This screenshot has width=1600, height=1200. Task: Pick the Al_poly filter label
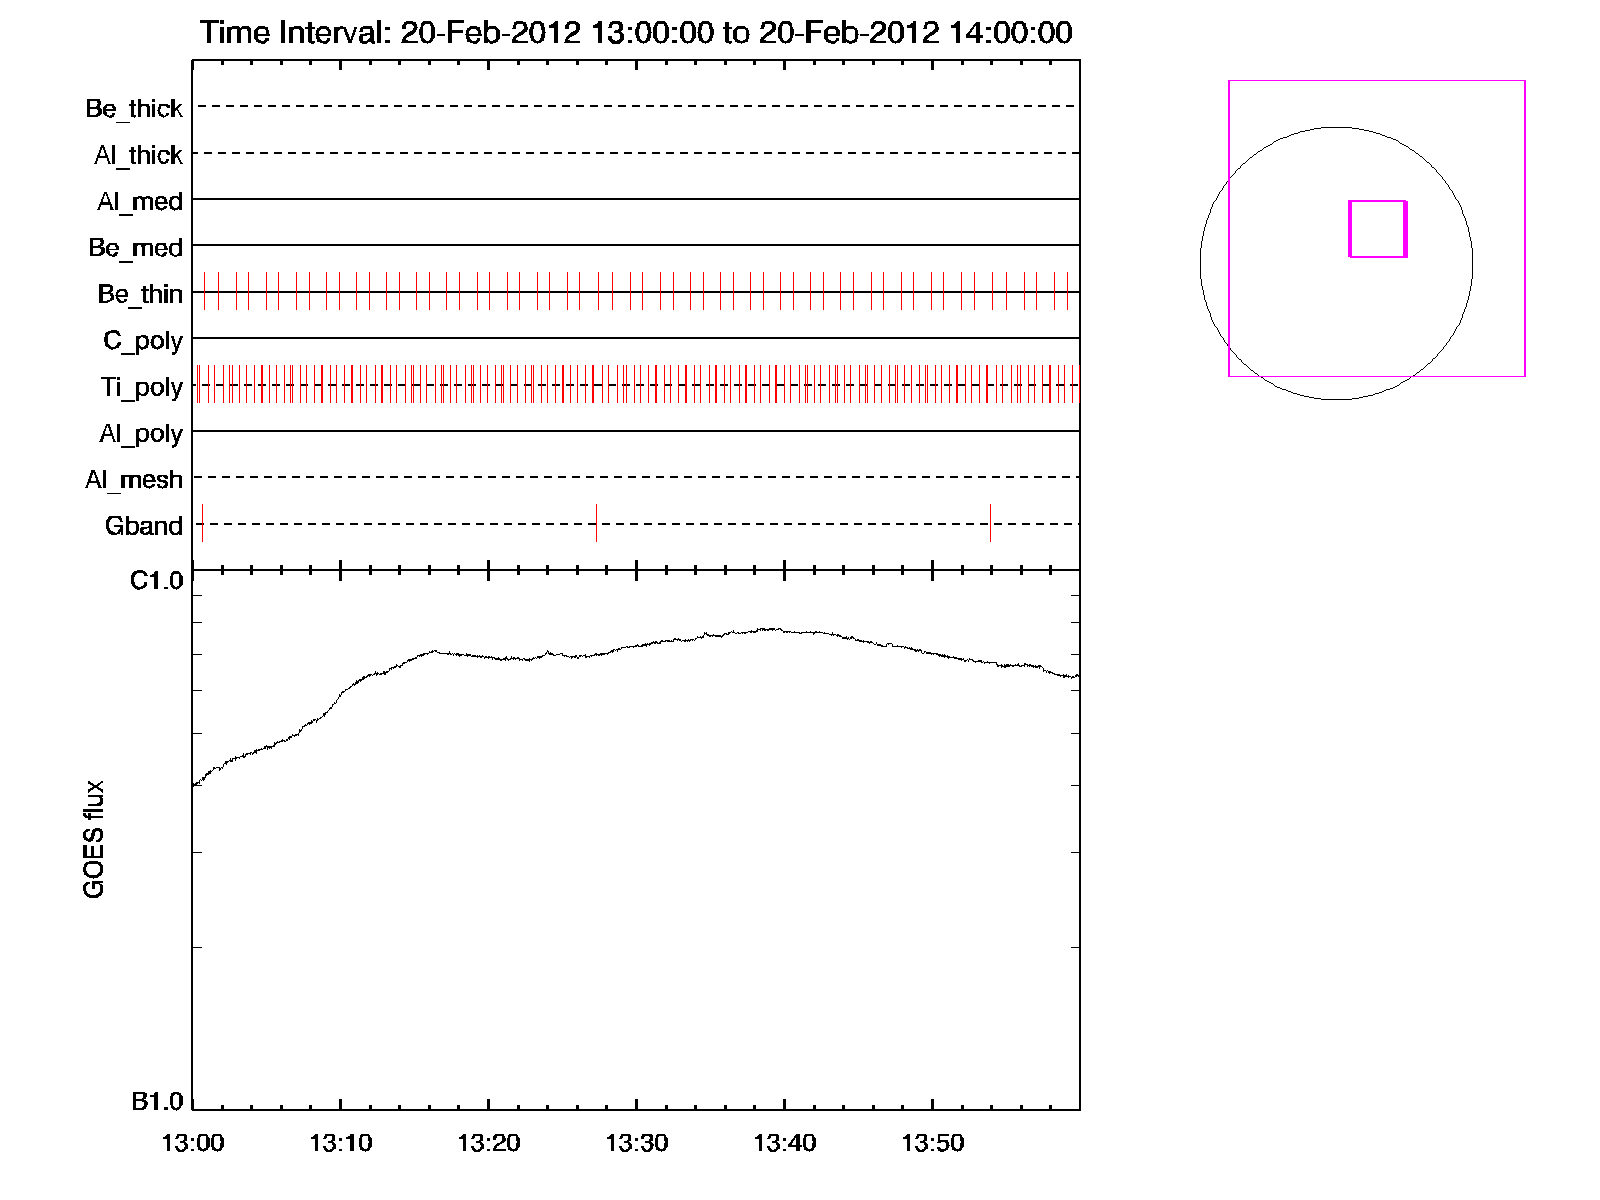pyautogui.click(x=141, y=433)
